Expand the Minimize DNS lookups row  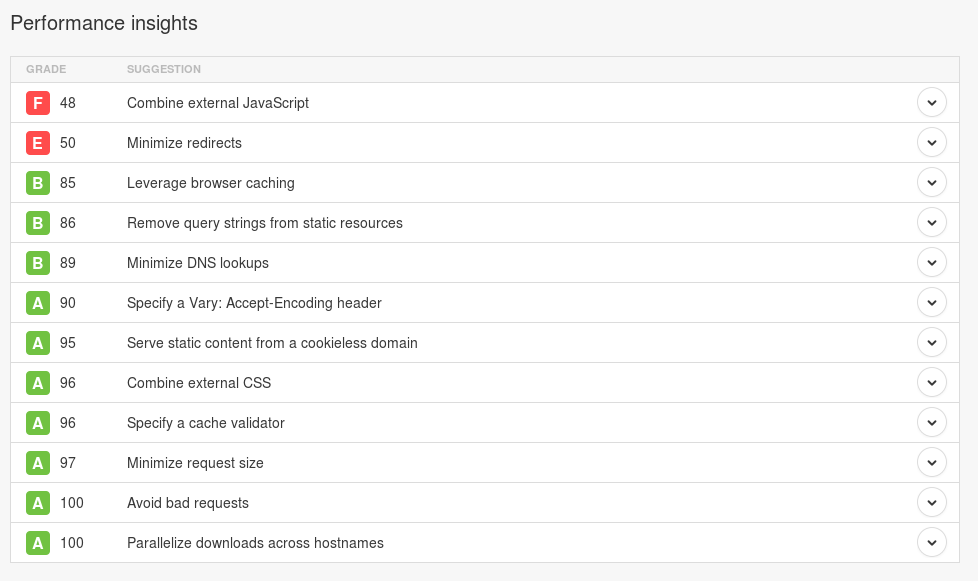click(931, 263)
